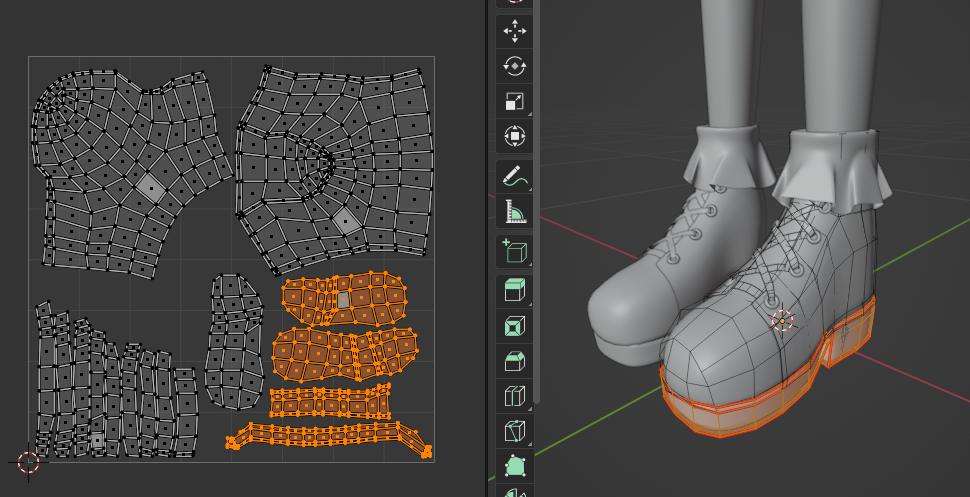
Task: Select the Poly Build tool
Action: tap(515, 466)
